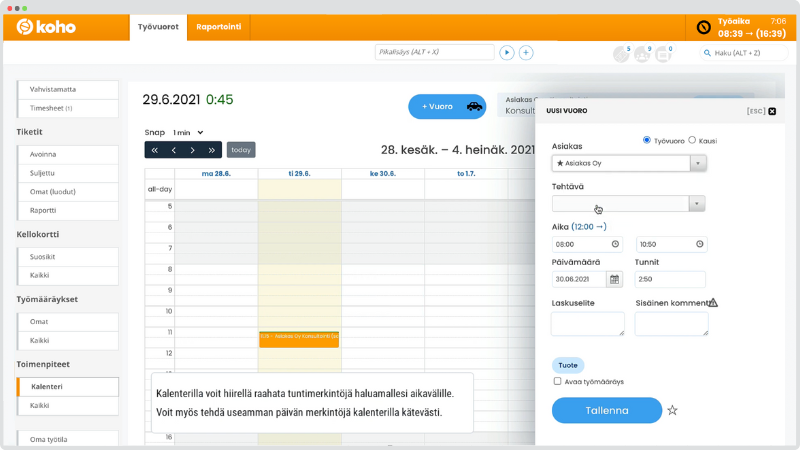Select the Kausi radio button

tap(692, 140)
